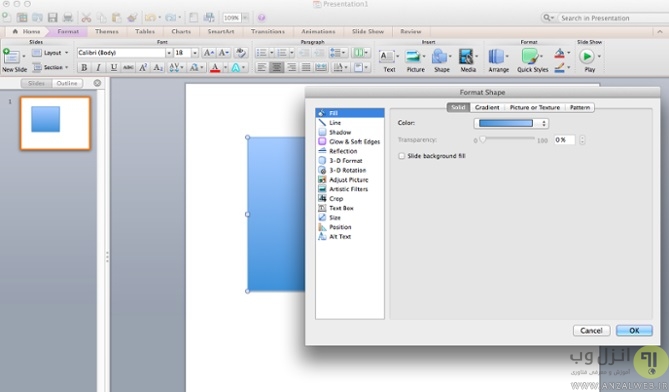
Task: Open the SmartArt tab
Action: (221, 32)
